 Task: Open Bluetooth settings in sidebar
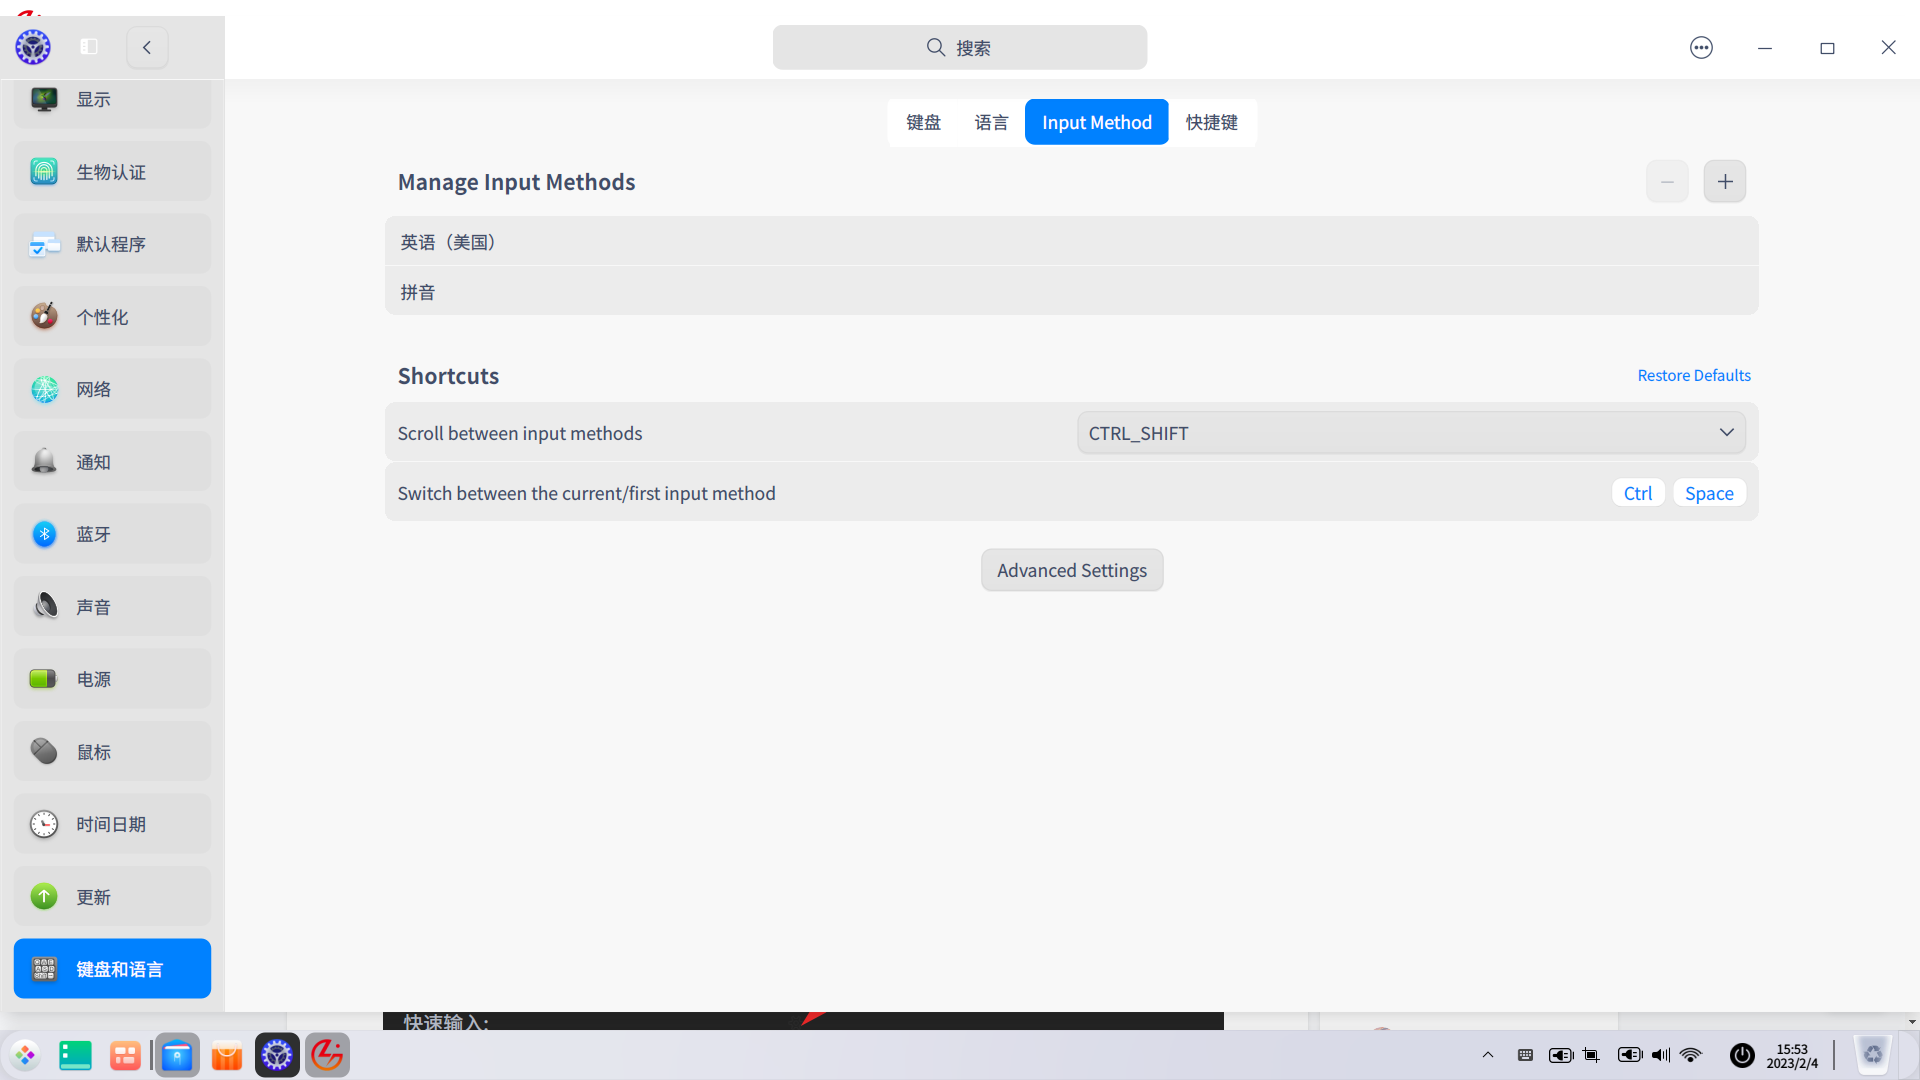pos(112,534)
